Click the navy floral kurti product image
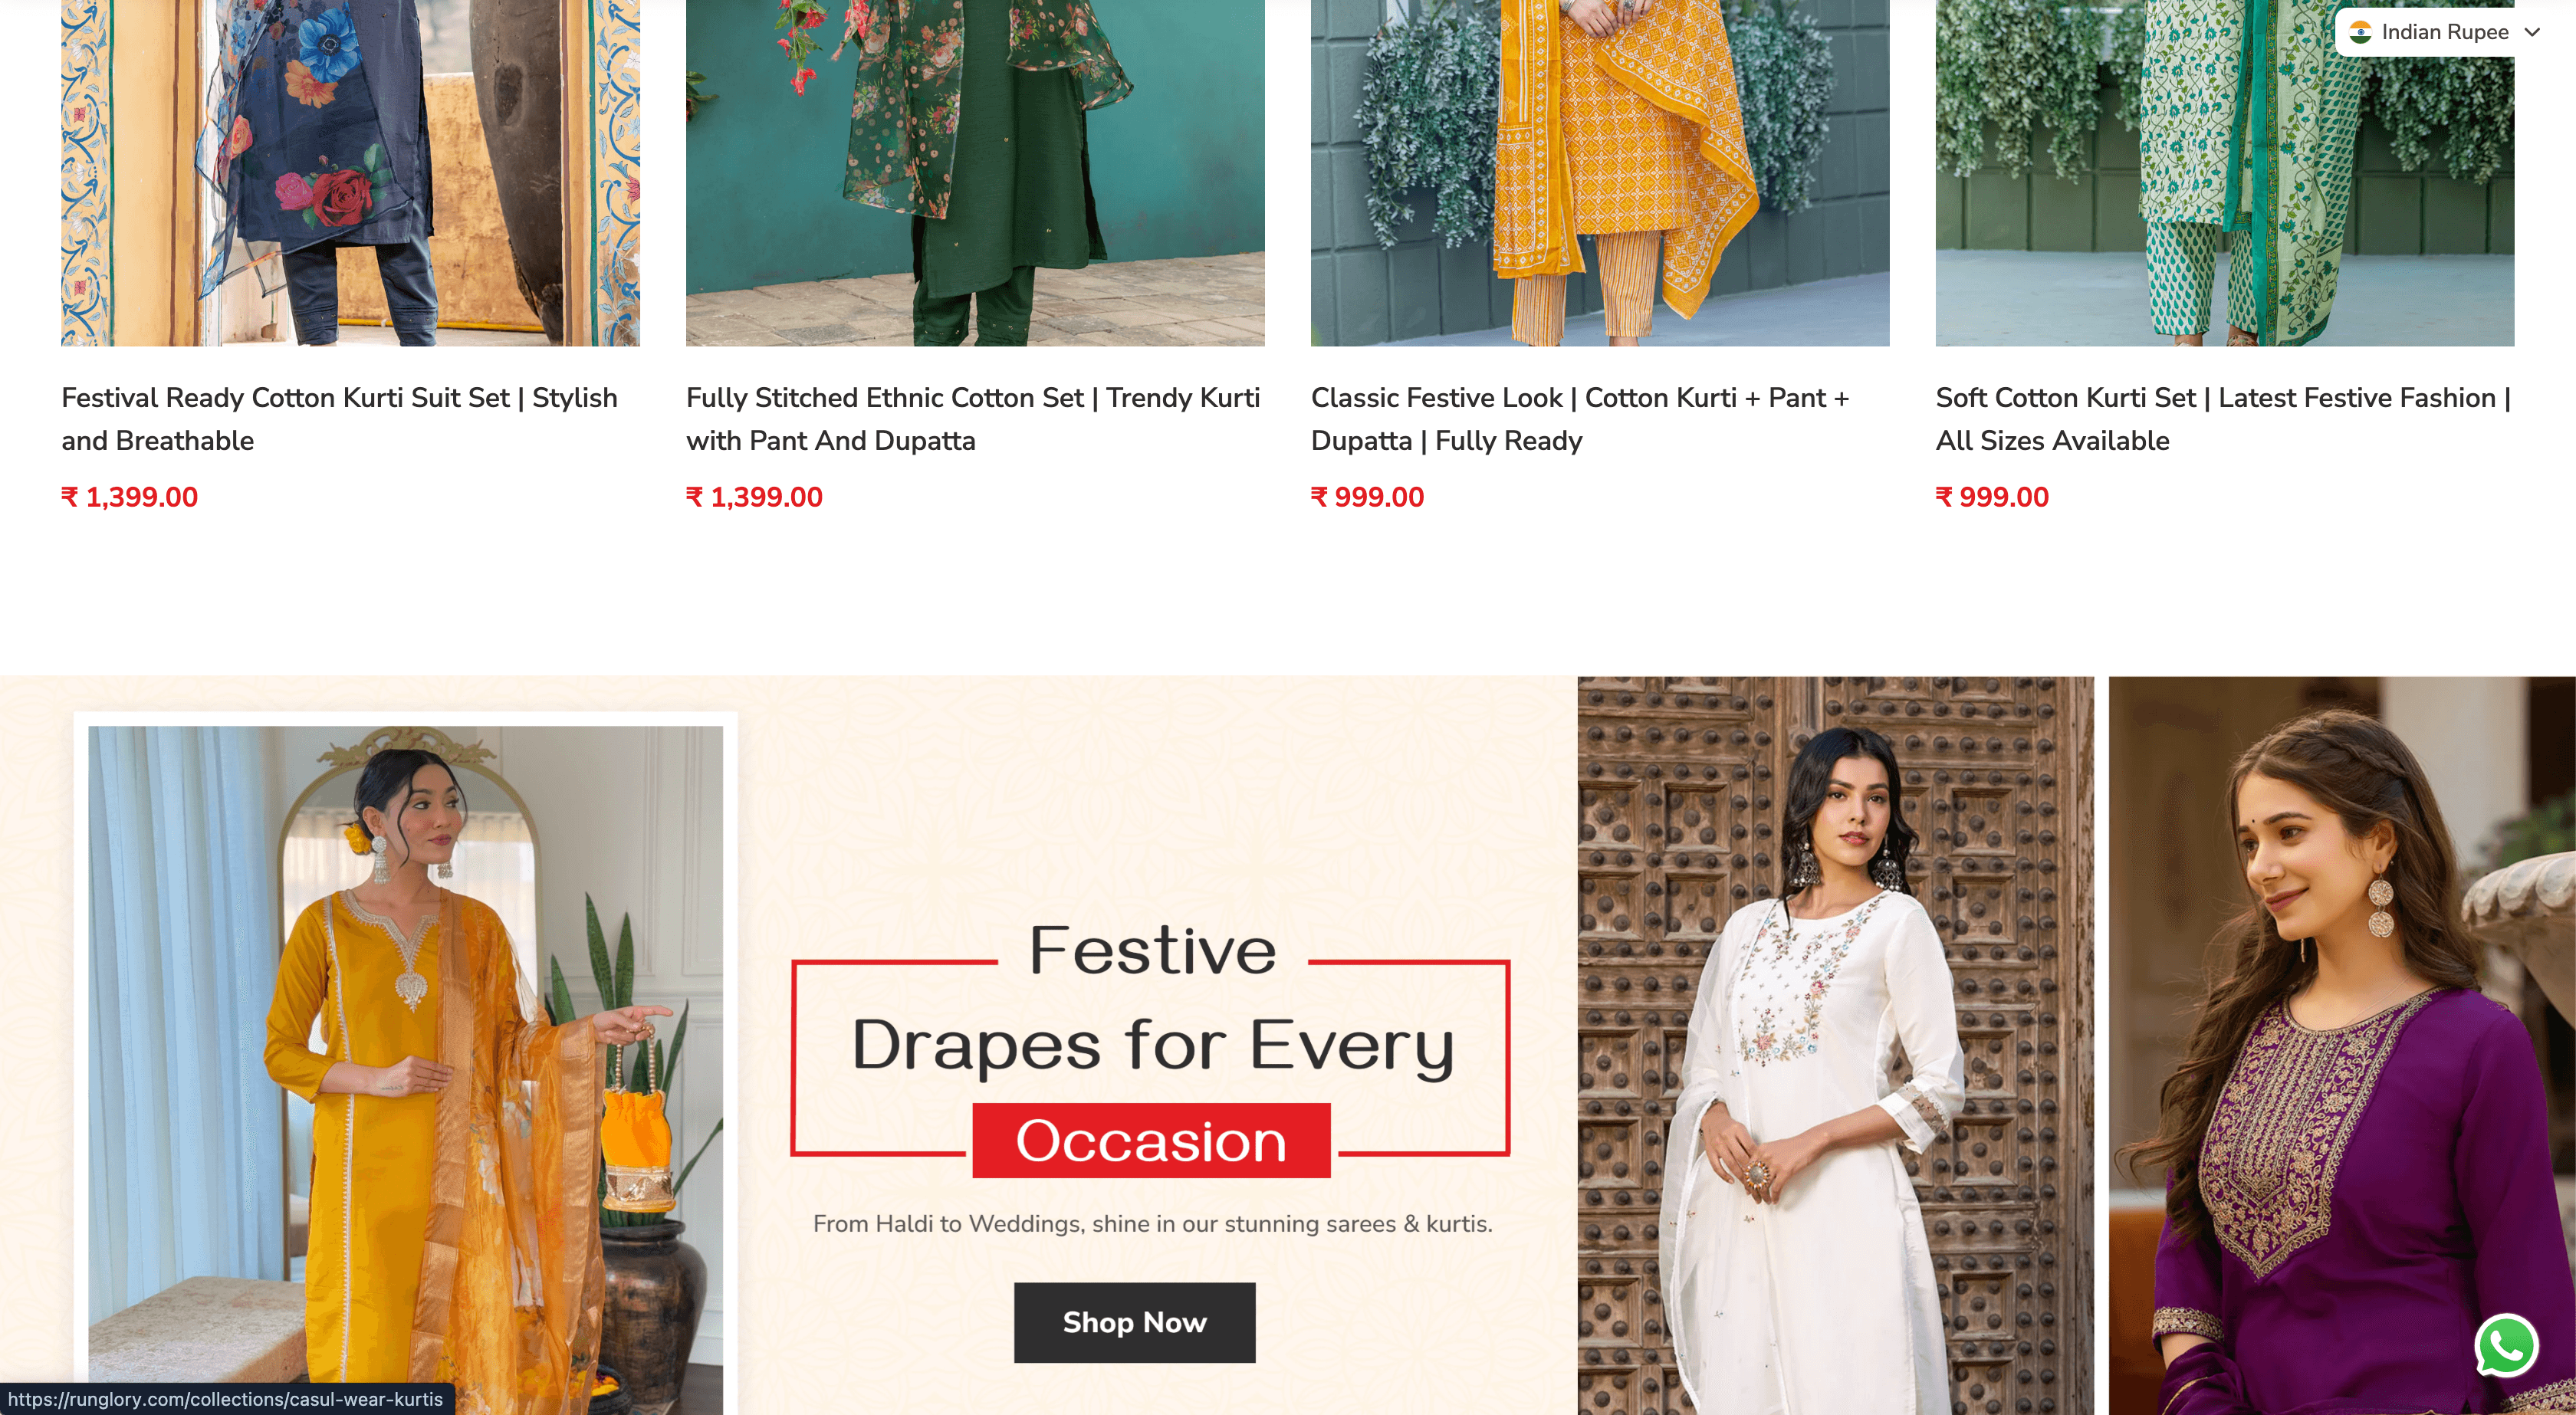The height and width of the screenshot is (1415, 2576). point(350,170)
